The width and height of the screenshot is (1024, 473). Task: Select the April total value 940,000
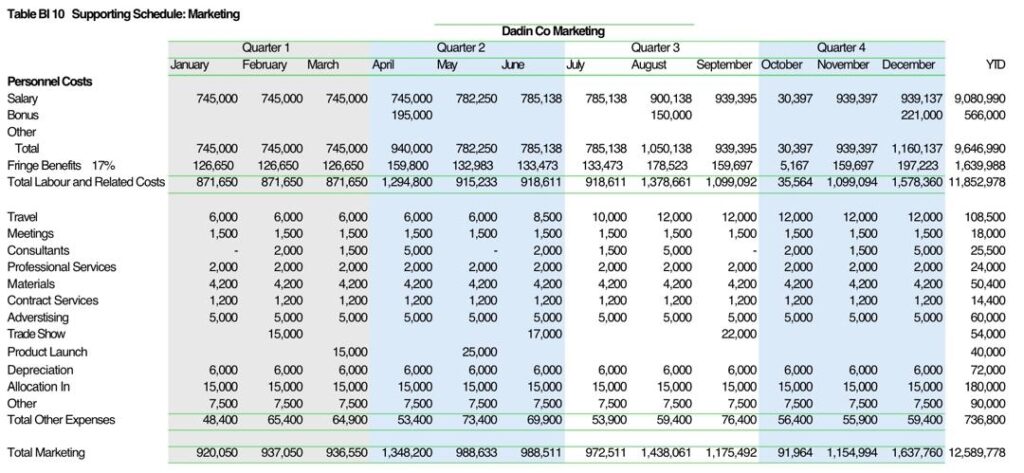pos(411,148)
